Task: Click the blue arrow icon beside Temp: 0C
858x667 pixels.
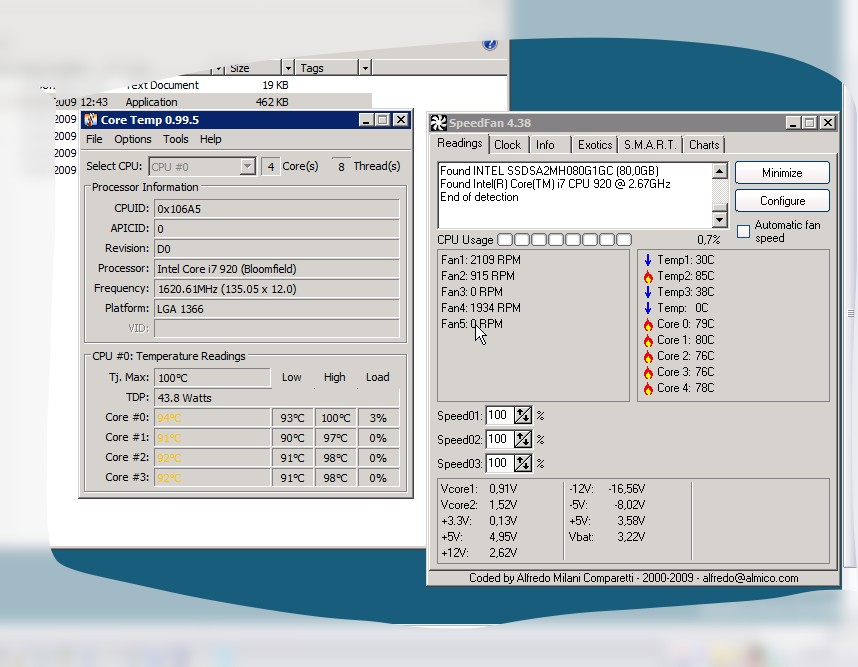Action: point(648,308)
